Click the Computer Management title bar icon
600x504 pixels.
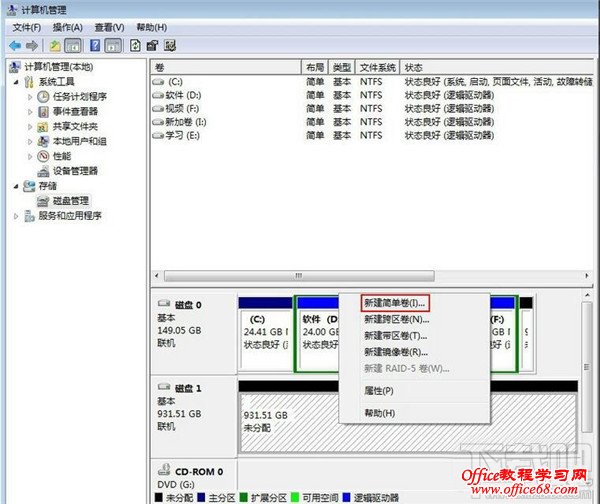tap(12, 9)
